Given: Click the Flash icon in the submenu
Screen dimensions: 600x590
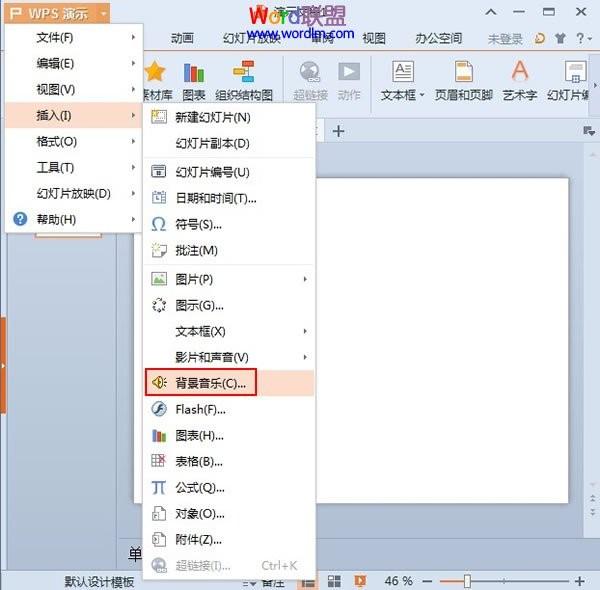Looking at the screenshot, I should click(x=159, y=409).
